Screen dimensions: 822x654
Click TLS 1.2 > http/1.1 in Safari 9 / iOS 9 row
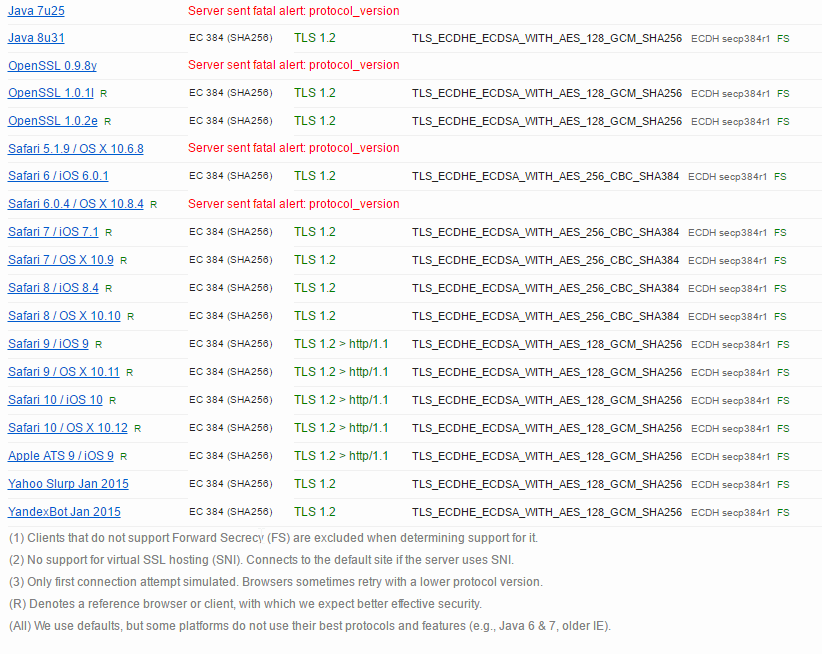coord(341,344)
